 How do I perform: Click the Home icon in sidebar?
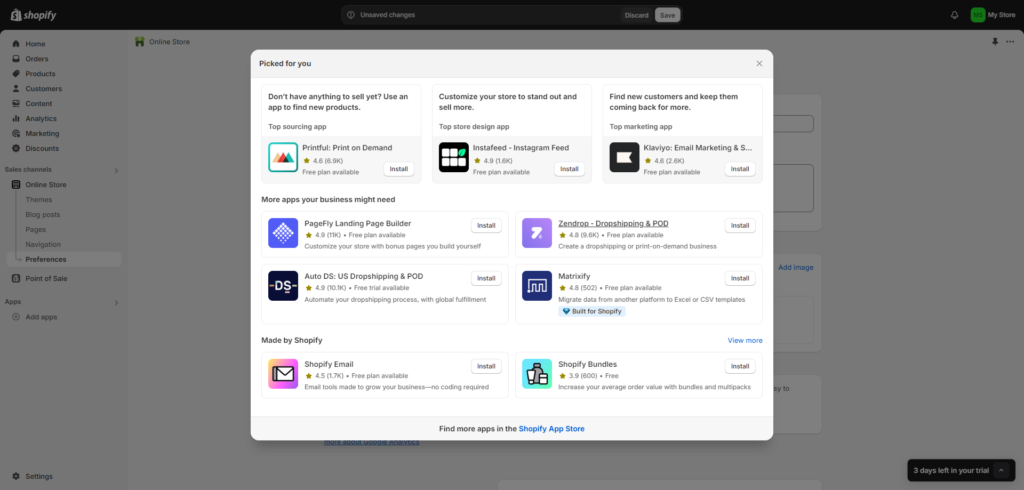click(16, 44)
